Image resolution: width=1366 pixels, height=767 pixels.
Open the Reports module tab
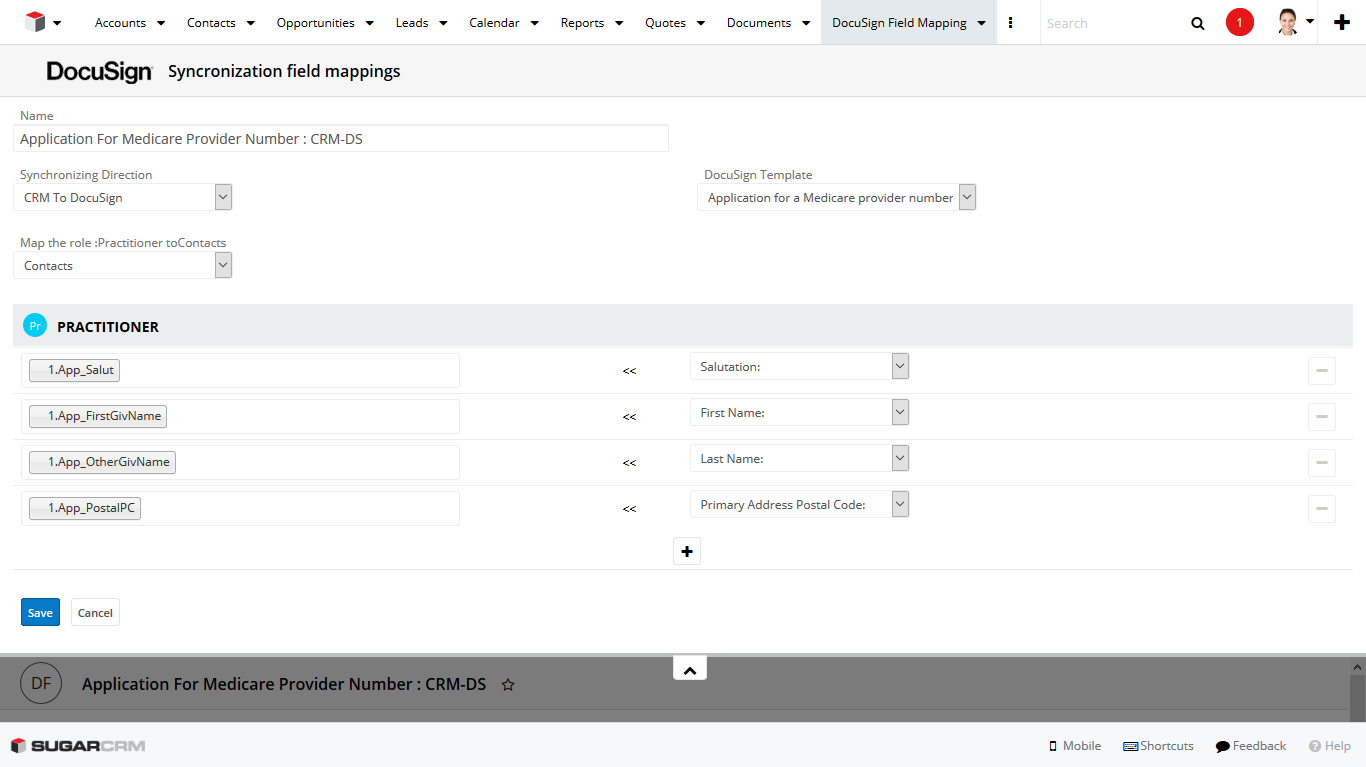582,23
